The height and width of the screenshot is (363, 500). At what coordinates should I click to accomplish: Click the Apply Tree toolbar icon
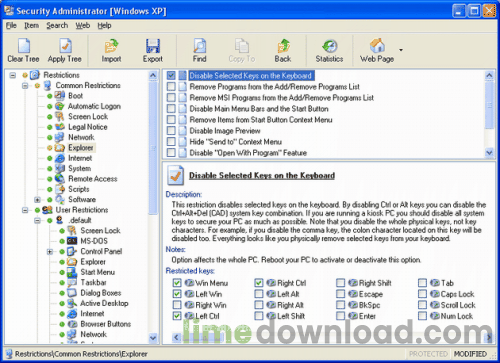[65, 46]
